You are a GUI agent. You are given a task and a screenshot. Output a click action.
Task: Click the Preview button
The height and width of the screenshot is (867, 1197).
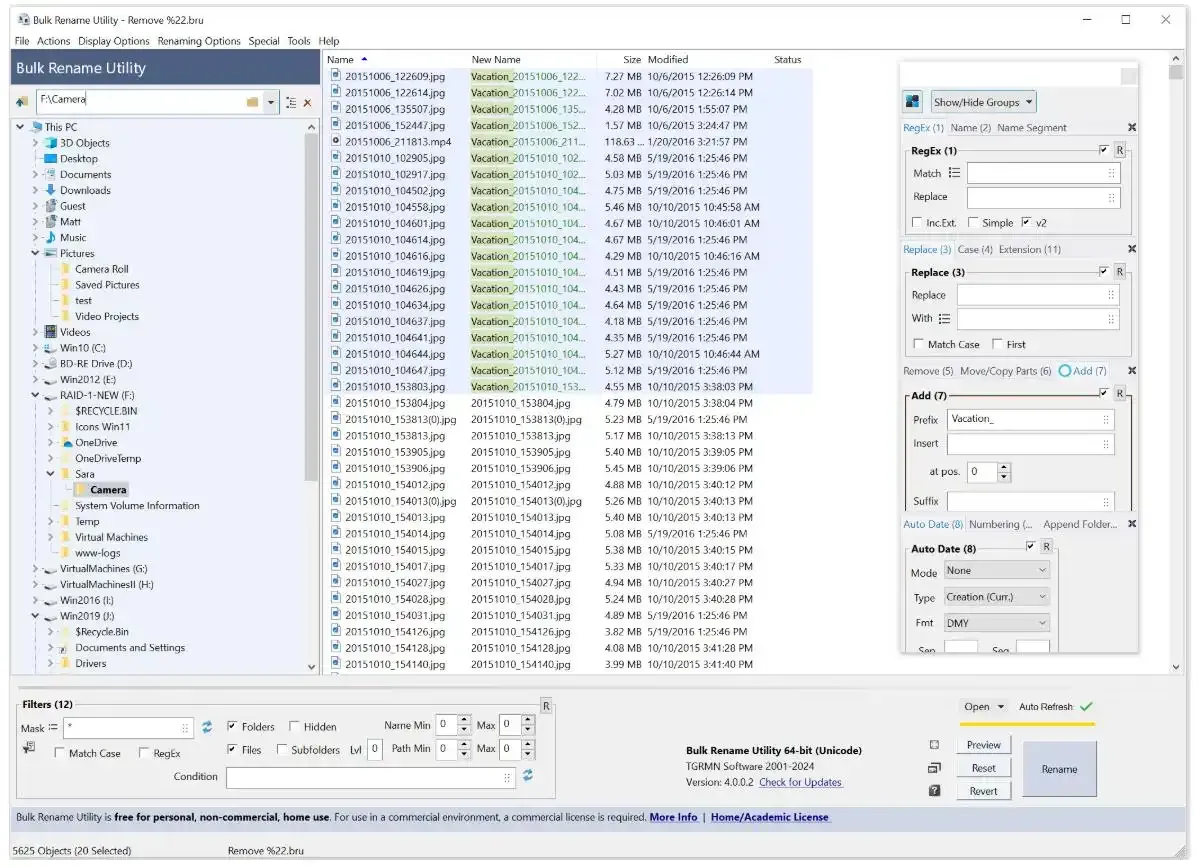point(983,745)
